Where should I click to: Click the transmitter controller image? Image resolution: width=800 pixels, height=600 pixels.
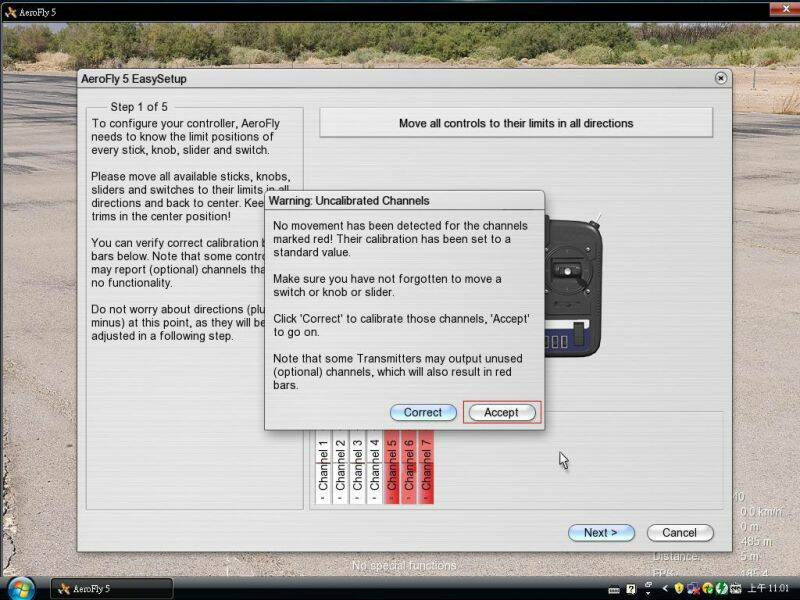click(573, 286)
